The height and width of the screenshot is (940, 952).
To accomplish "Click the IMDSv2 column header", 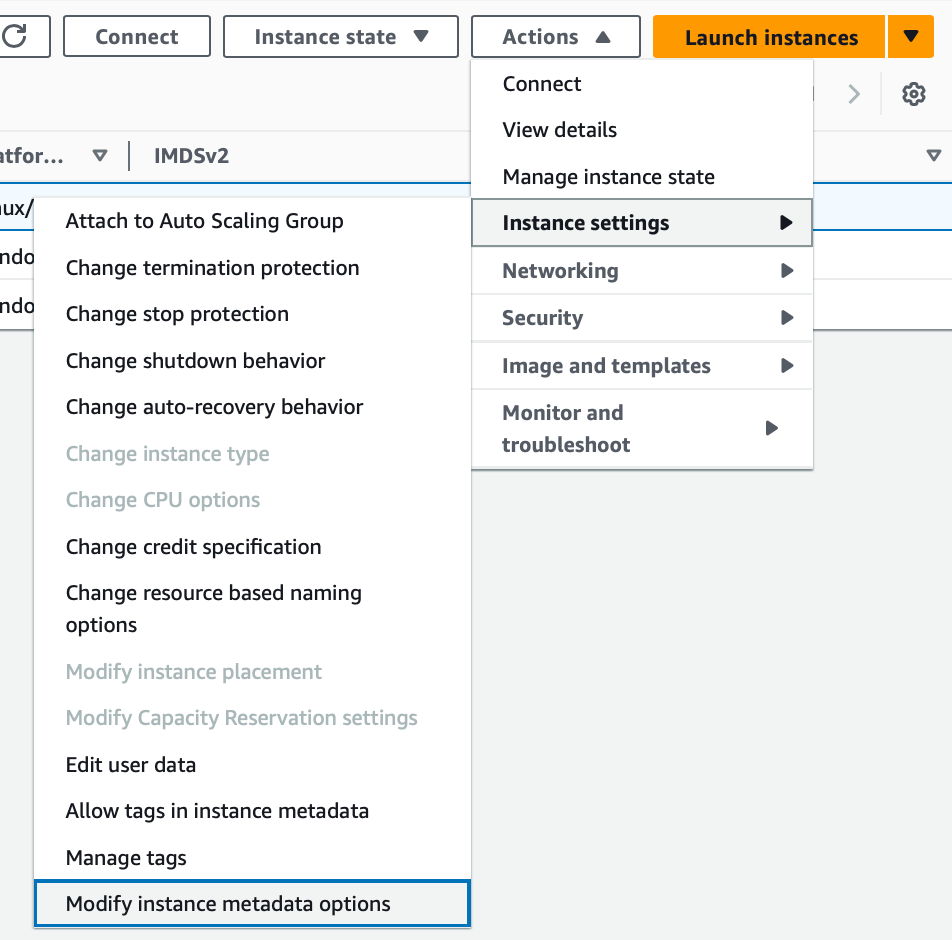I will tap(192, 156).
